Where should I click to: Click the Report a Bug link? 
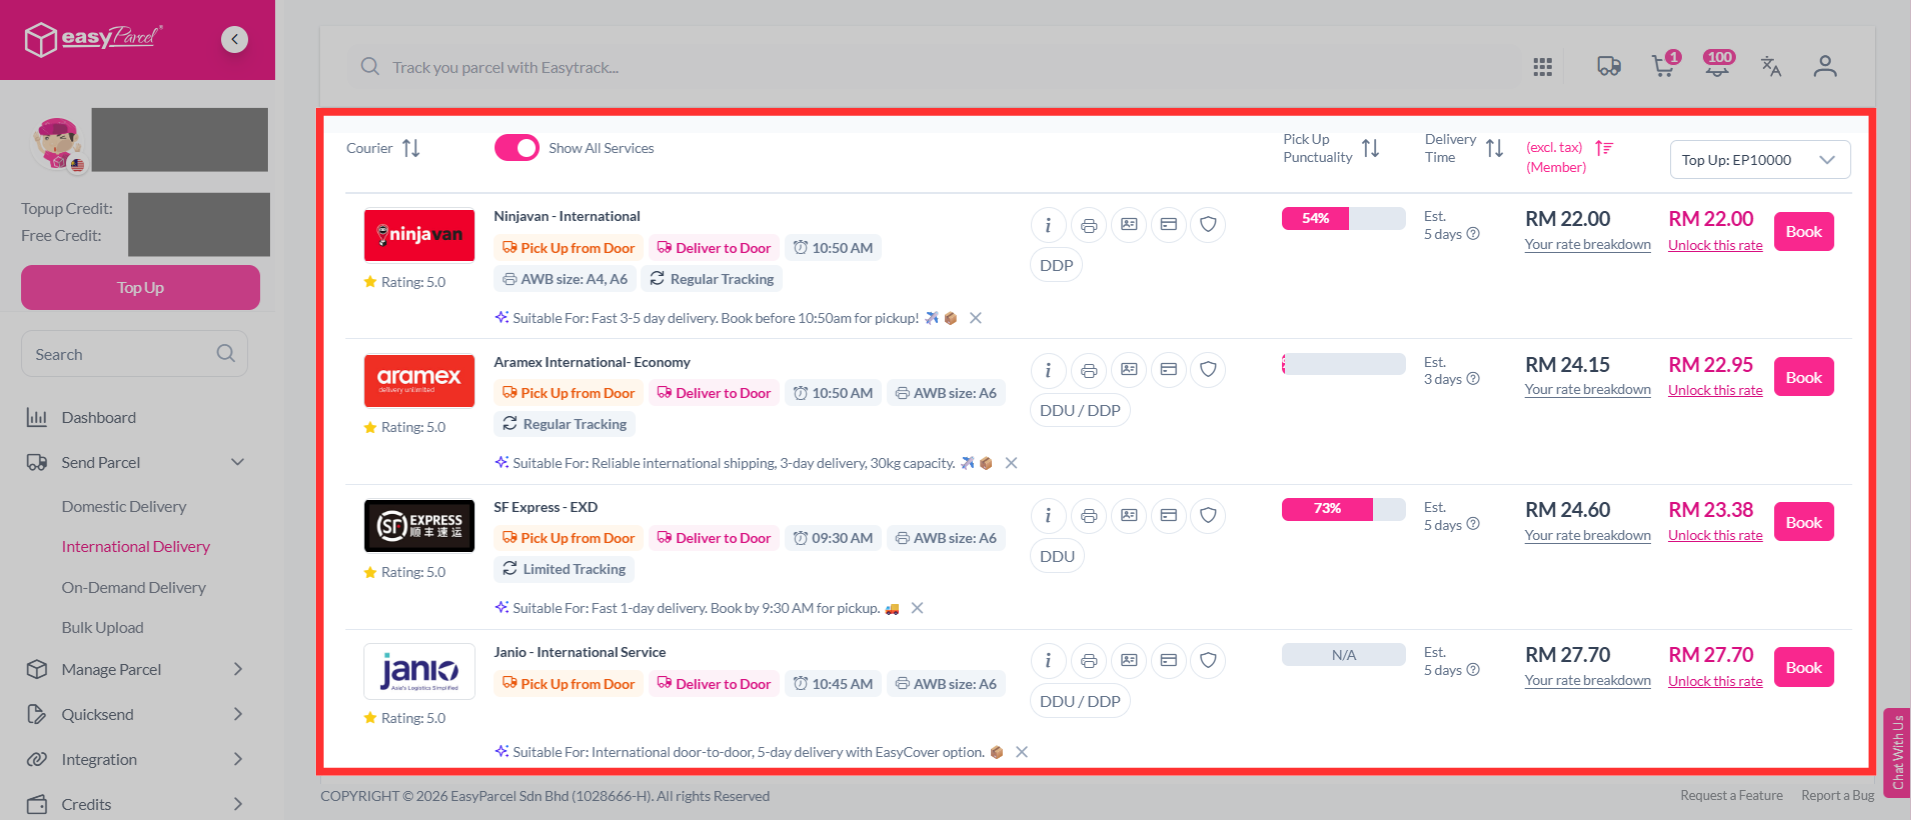pyautogui.click(x=1838, y=796)
